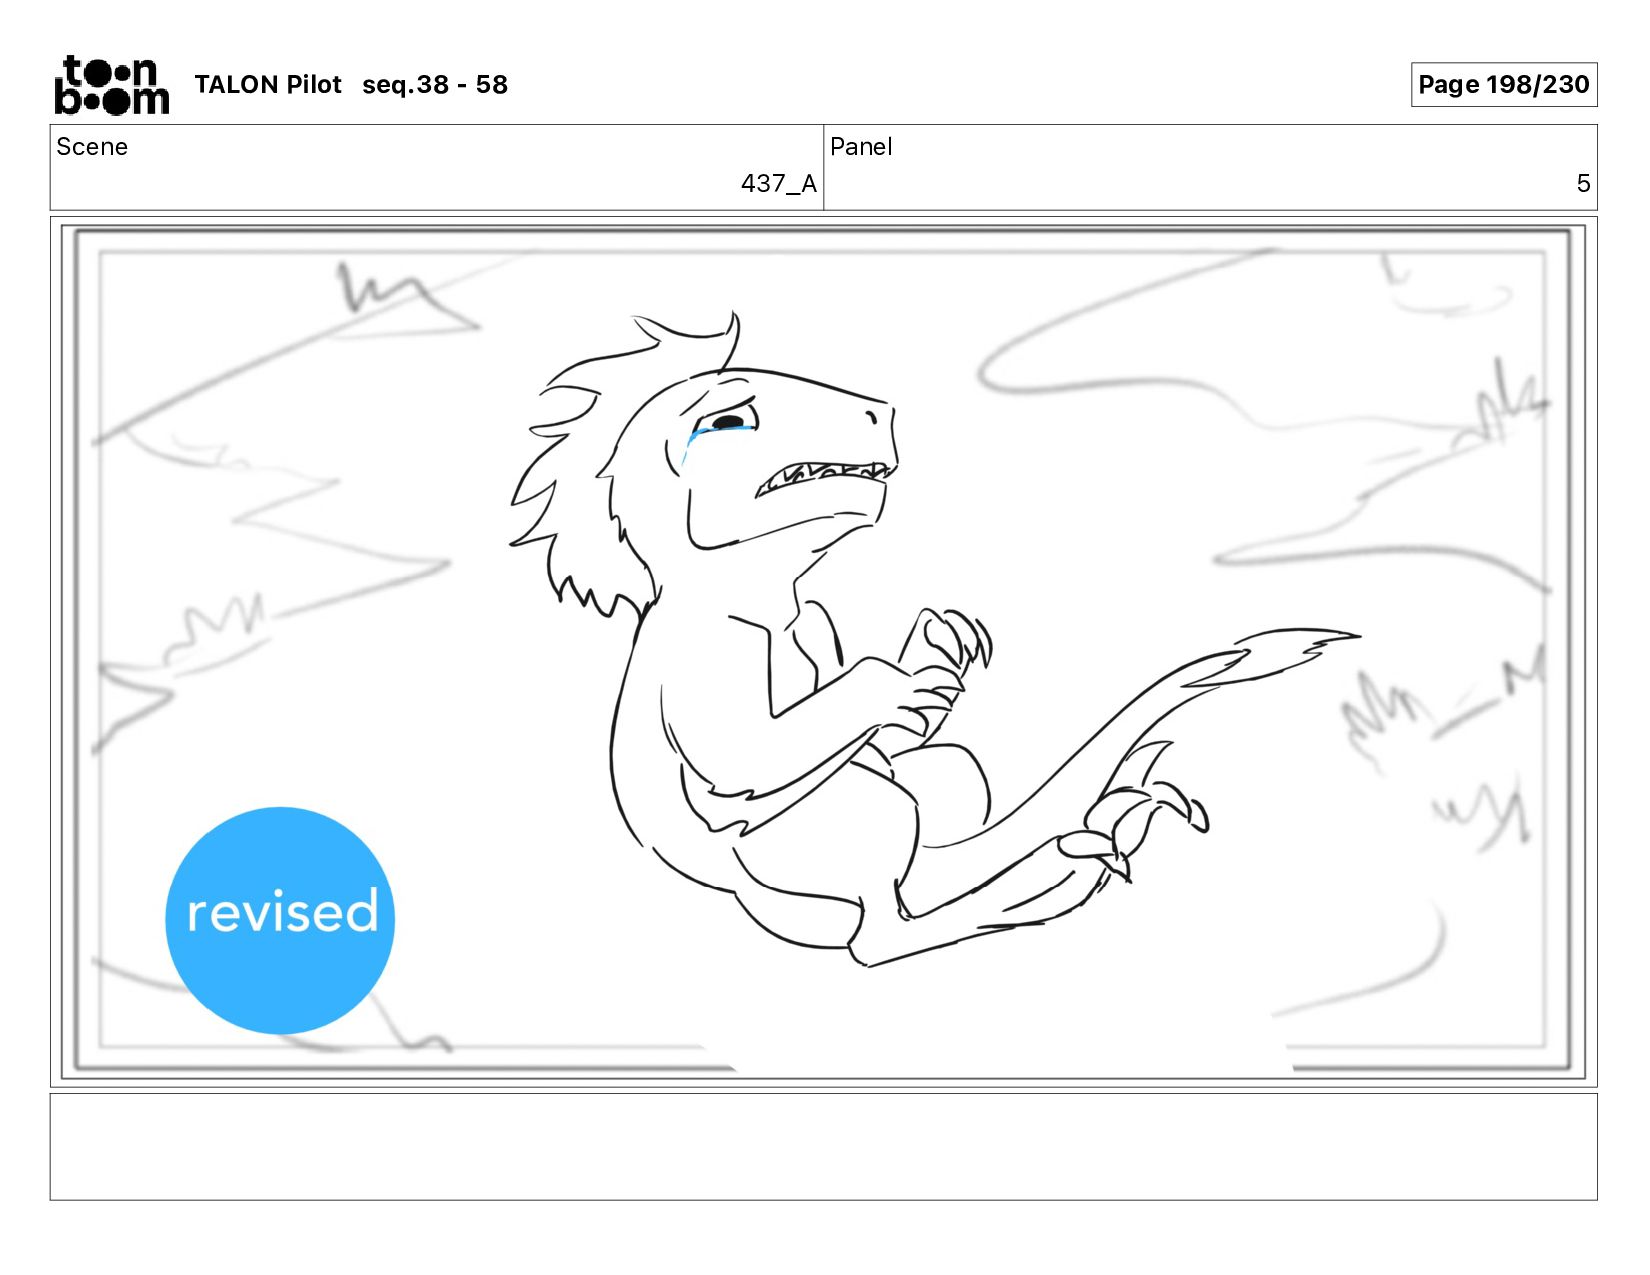Select the scene number '437_A'

(778, 184)
